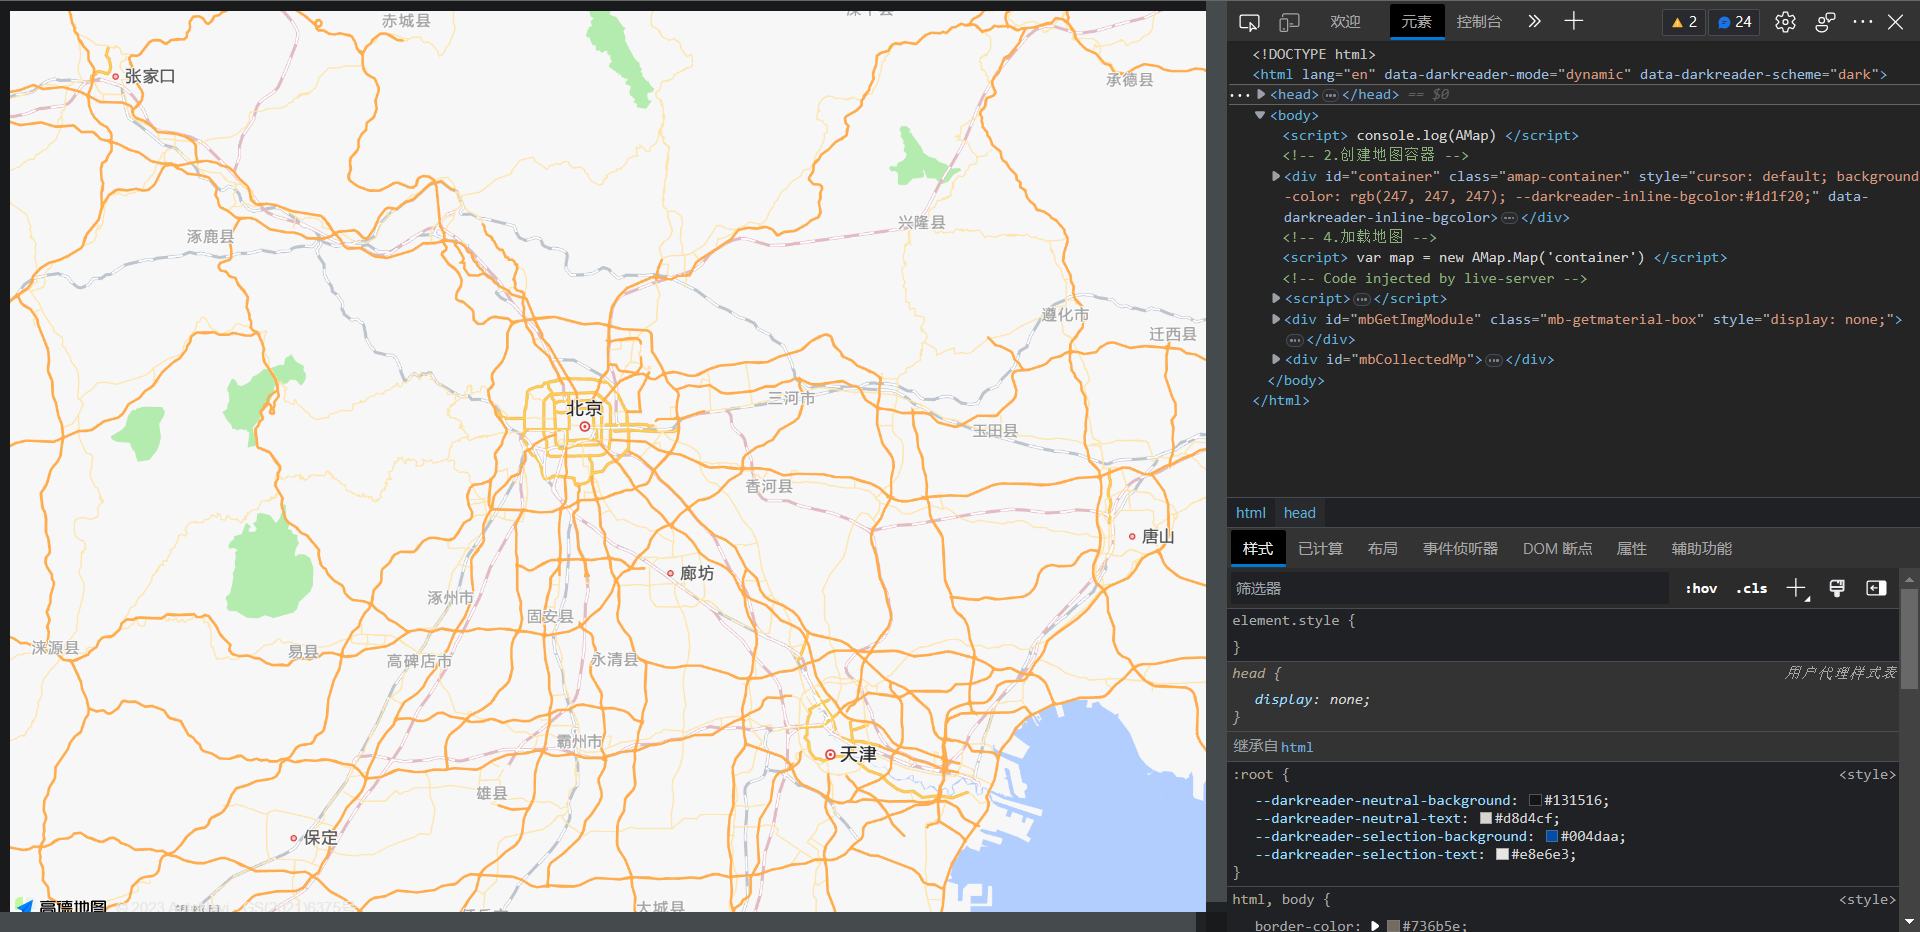This screenshot has height=932, width=1920.
Task: Open the html, body <style> source link
Action: click(x=1867, y=899)
